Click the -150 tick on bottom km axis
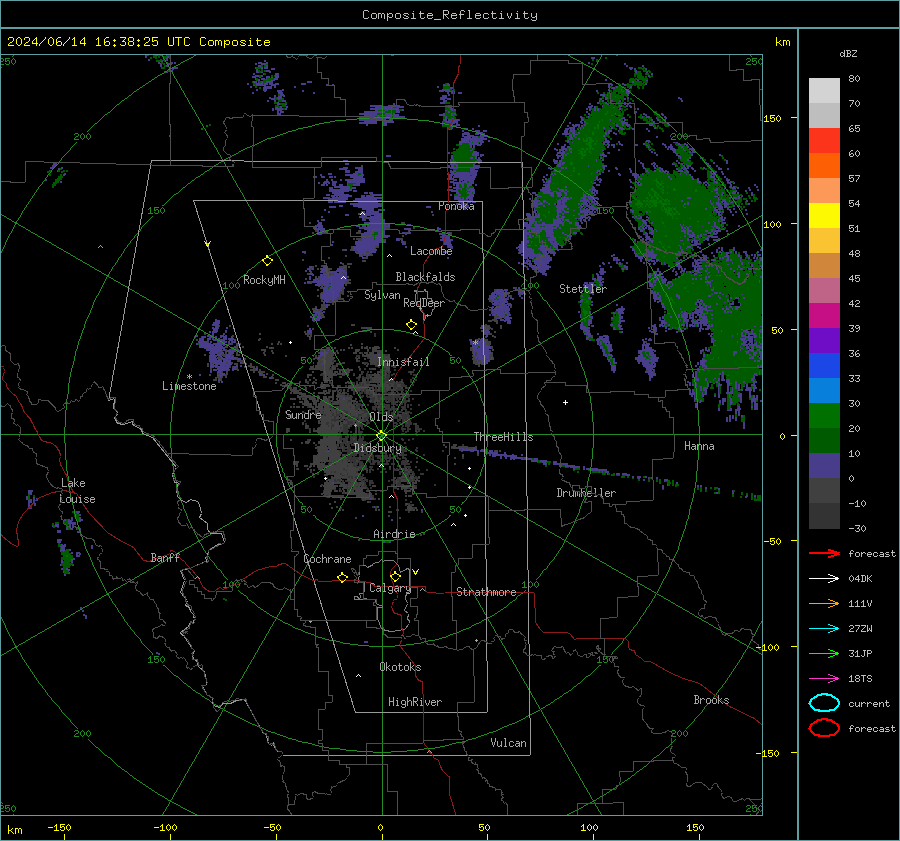900x841 pixels. tap(59, 827)
